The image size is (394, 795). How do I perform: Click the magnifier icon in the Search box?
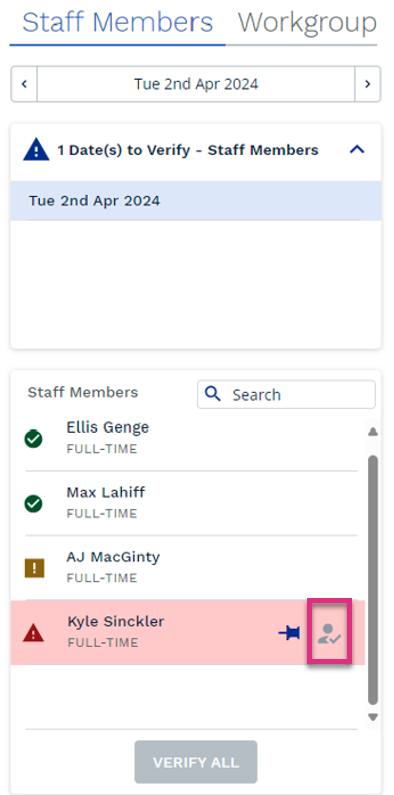click(214, 394)
